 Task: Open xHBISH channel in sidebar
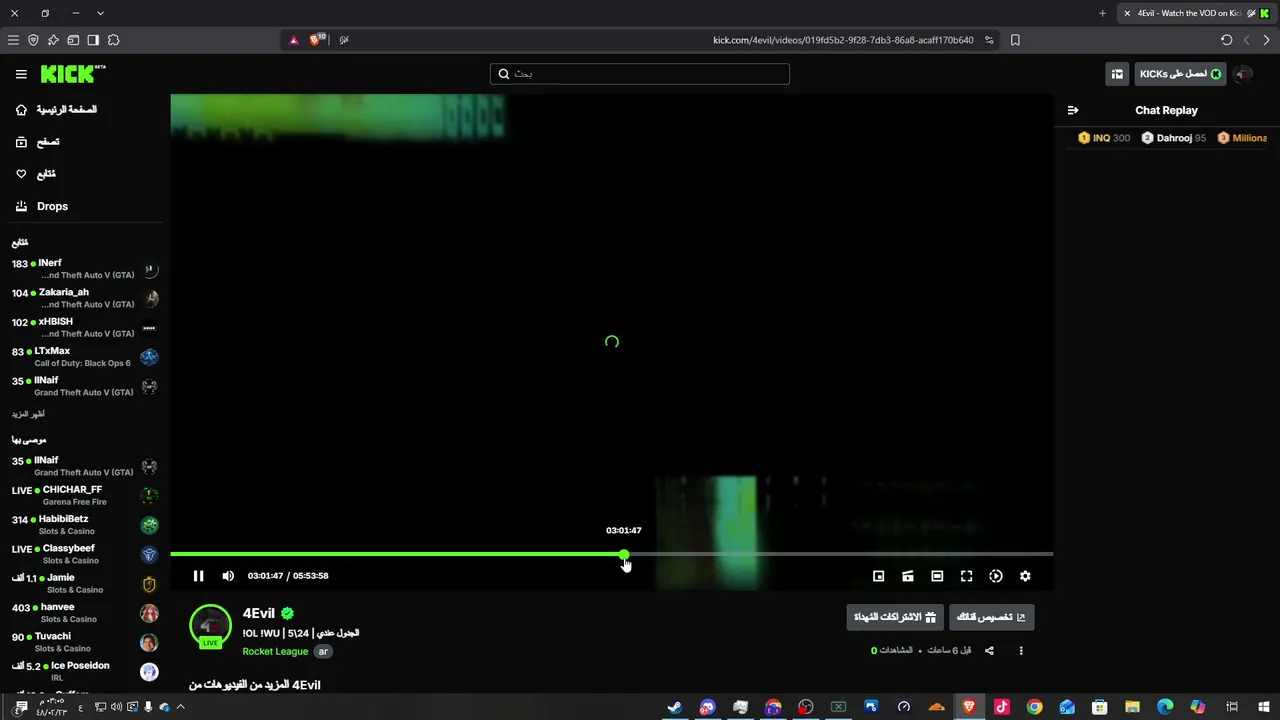pos(85,328)
